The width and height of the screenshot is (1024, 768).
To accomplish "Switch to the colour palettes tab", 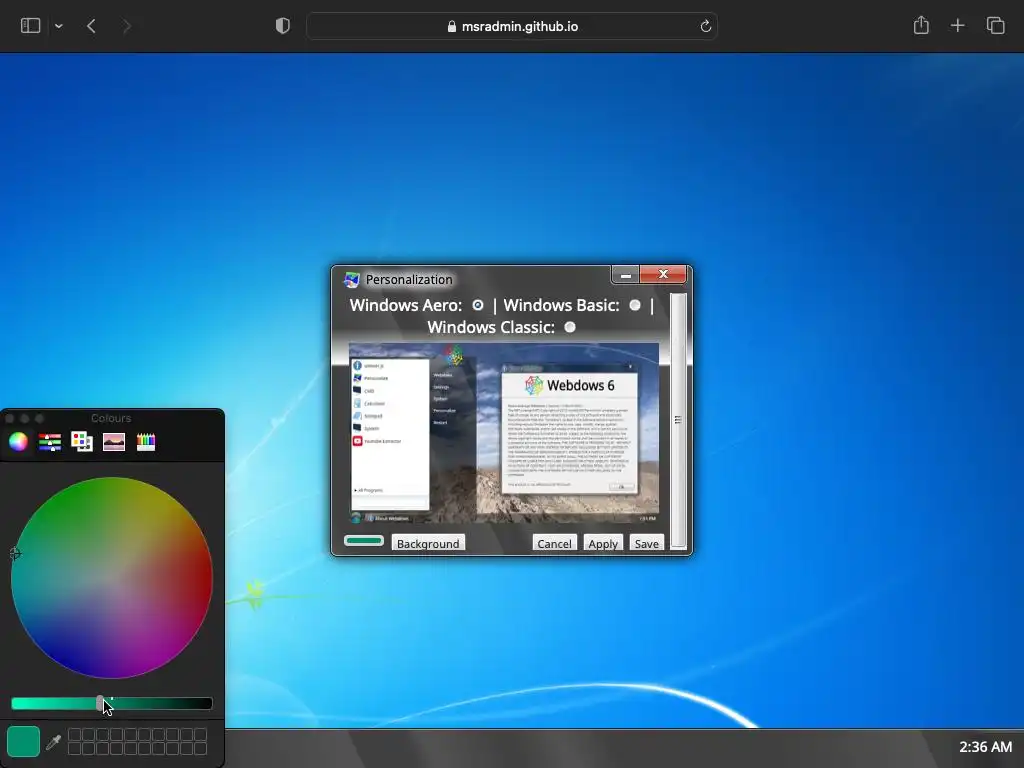I will click(x=82, y=441).
